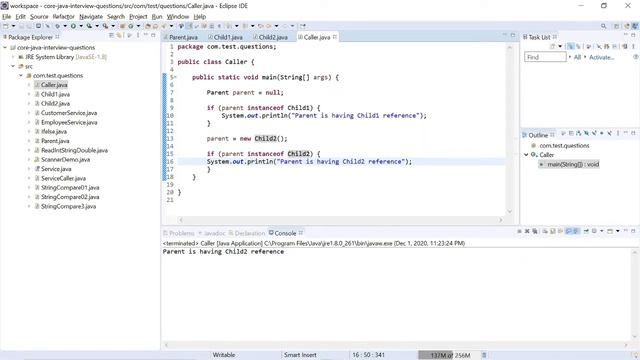Select ScannerDemo.java in Package Explorer
This screenshot has width=640, height=360.
tap(65, 160)
